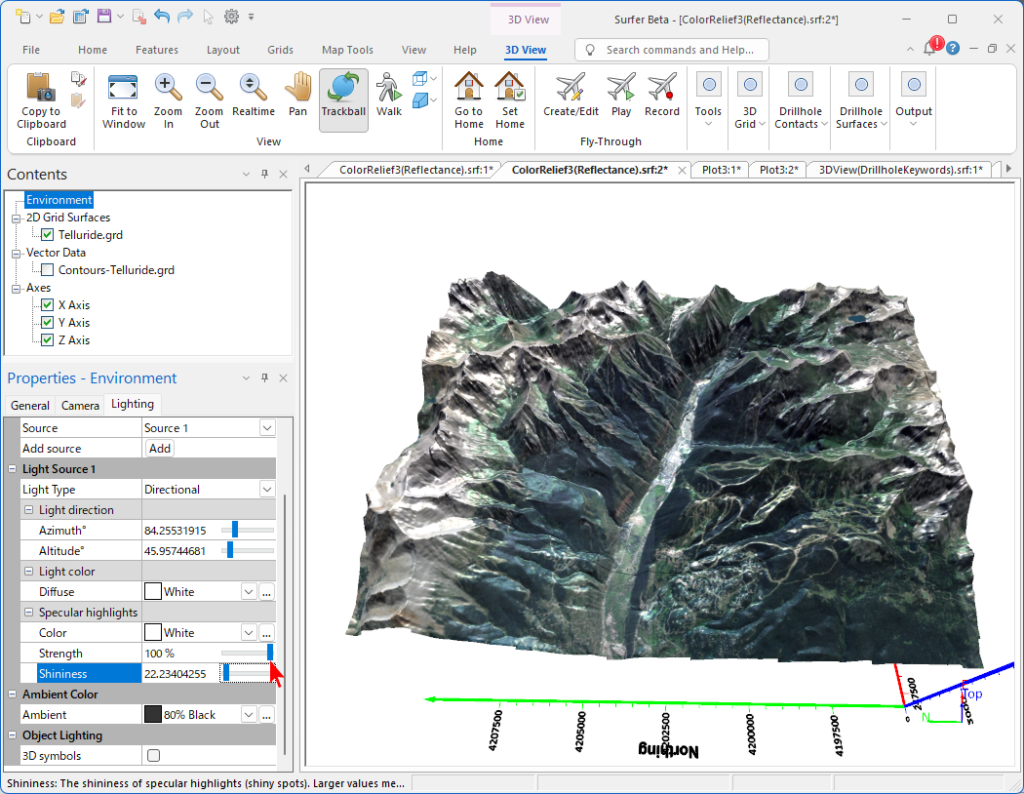Toggle the 3D symbols checkbox
Image resolution: width=1024 pixels, height=794 pixels.
click(x=153, y=755)
